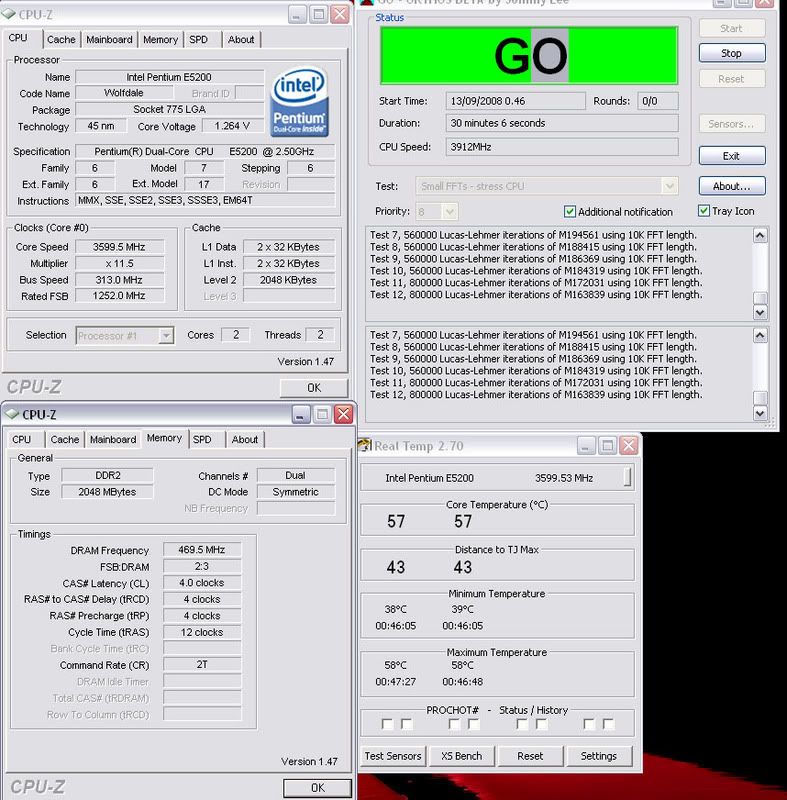
Task: Switch to Mainboard tab in top CPU-Z
Action: pos(109,40)
